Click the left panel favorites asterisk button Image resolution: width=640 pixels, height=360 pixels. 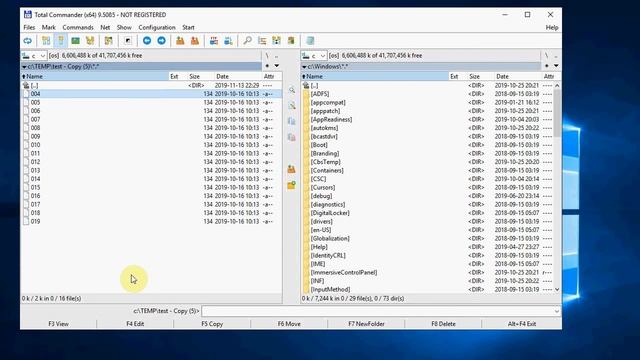(x=267, y=66)
